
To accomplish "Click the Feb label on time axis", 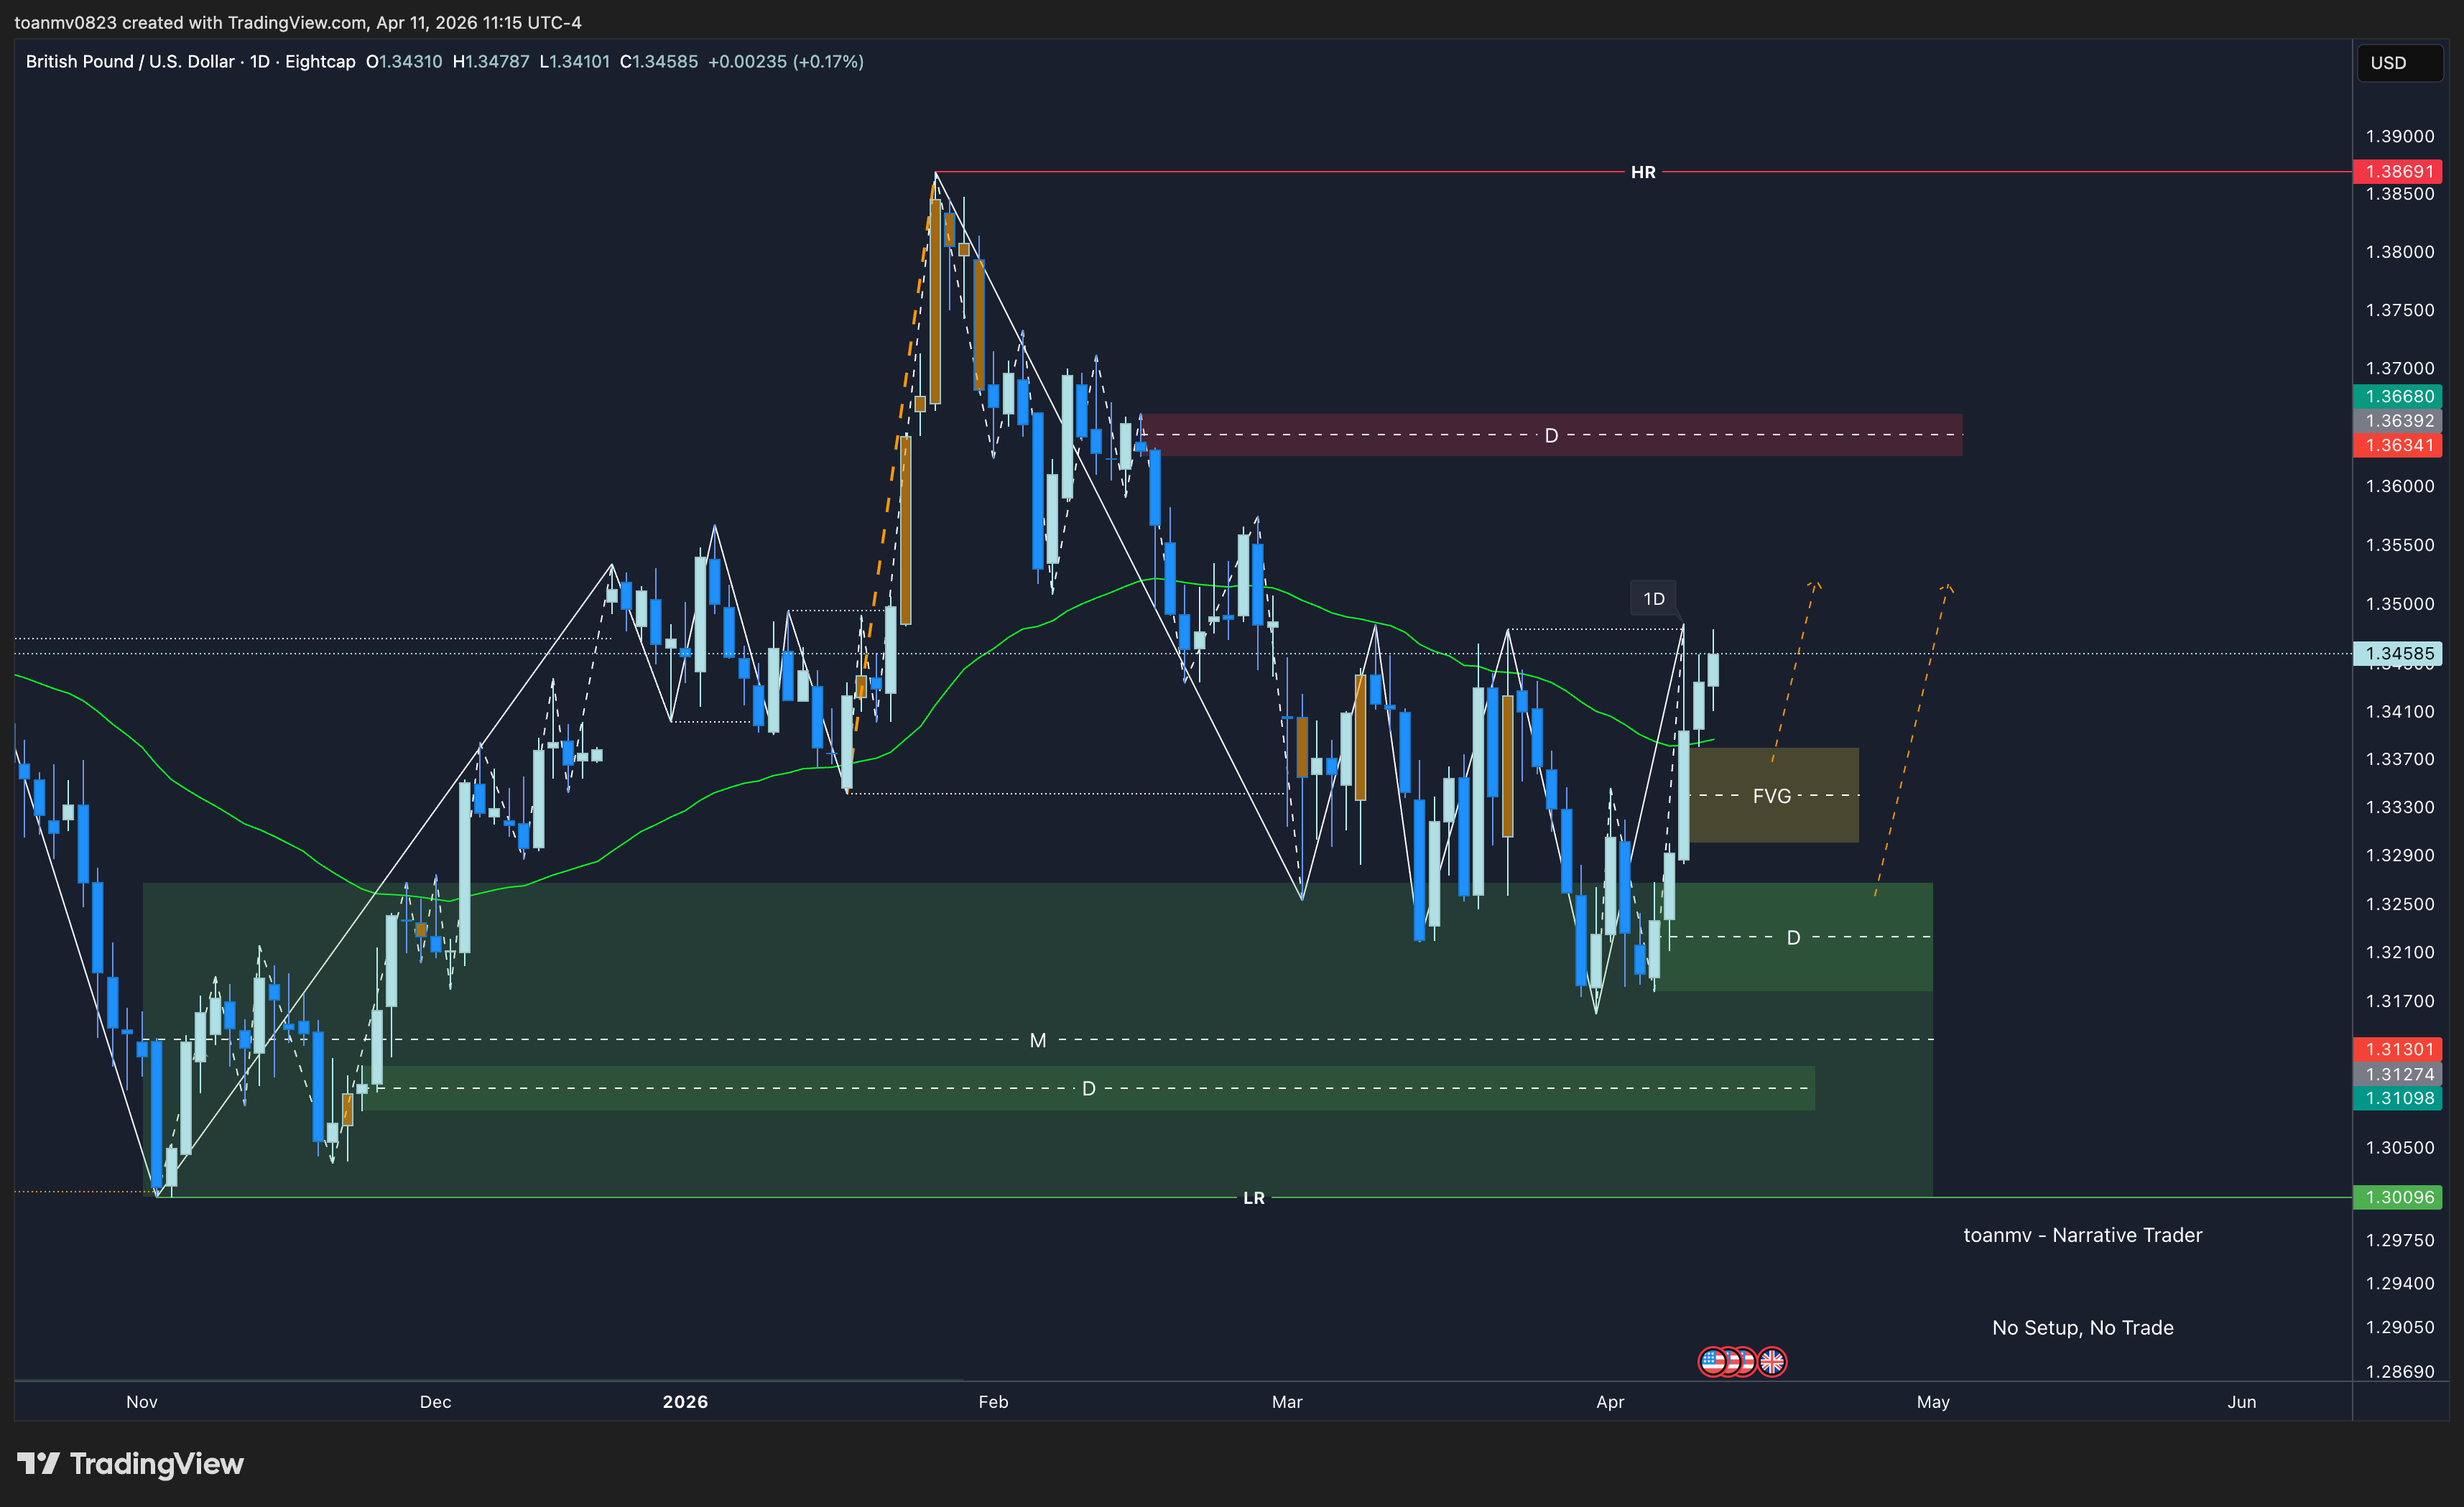I will click(993, 1402).
